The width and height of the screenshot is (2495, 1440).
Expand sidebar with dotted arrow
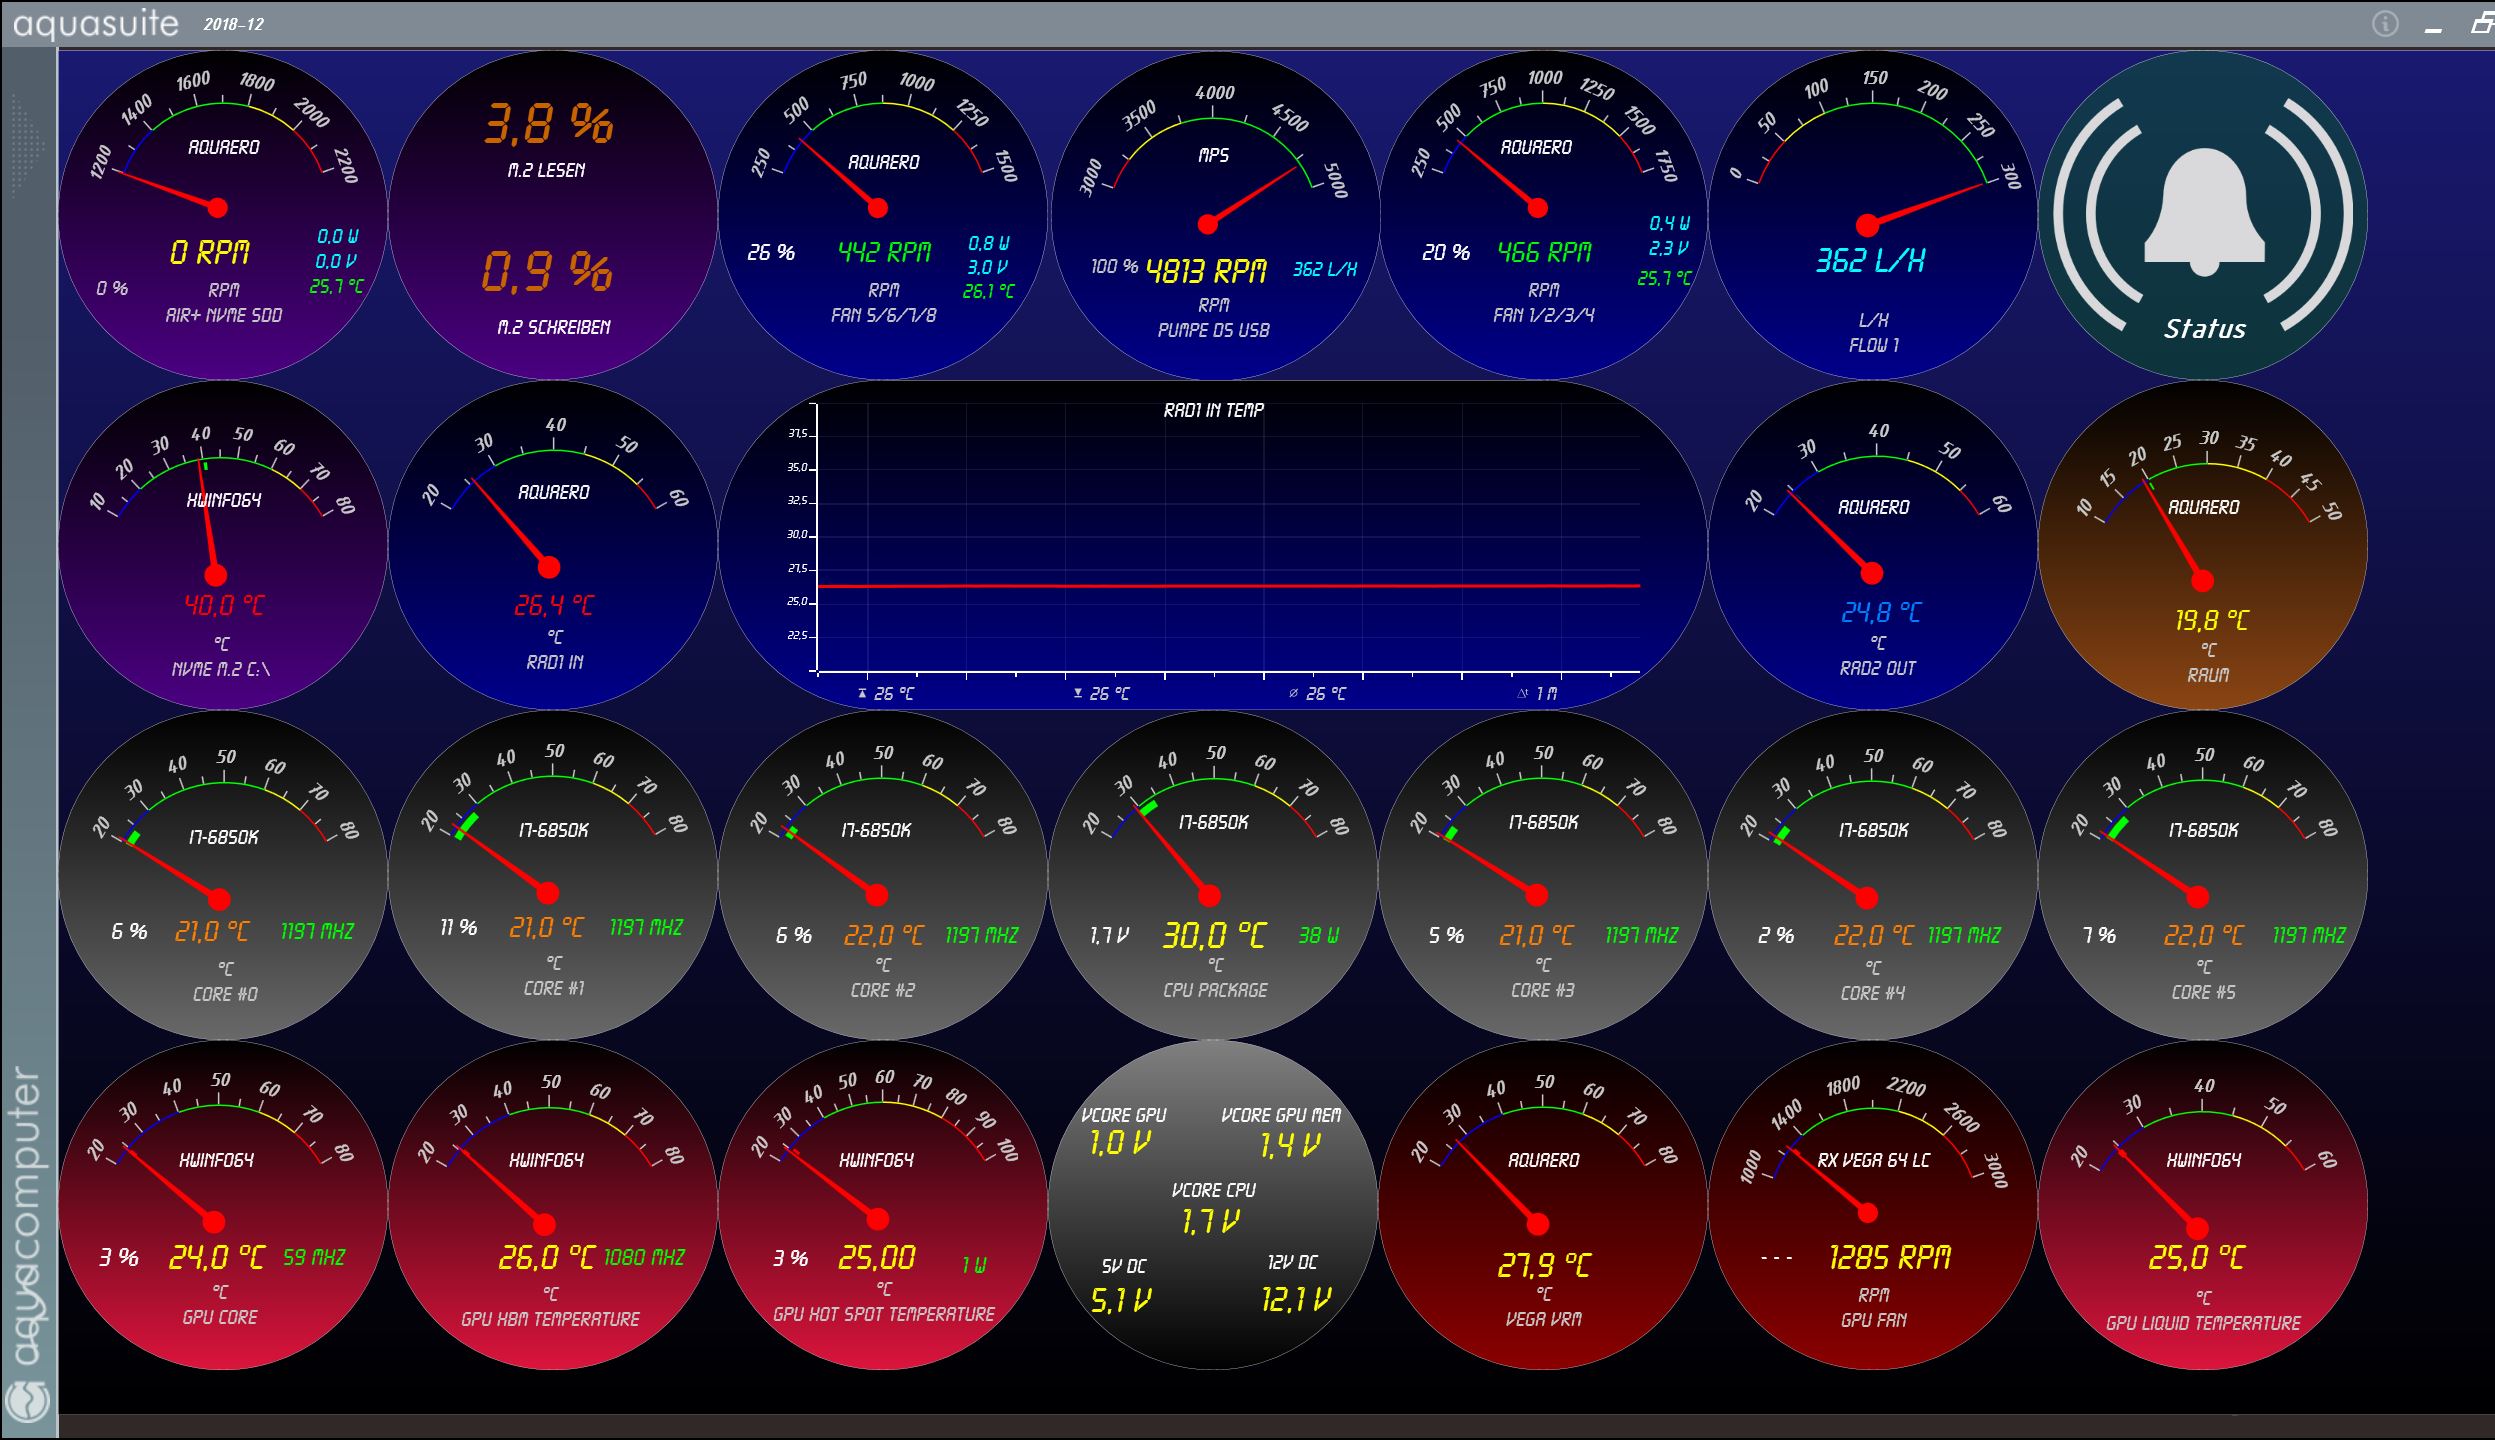tap(28, 145)
